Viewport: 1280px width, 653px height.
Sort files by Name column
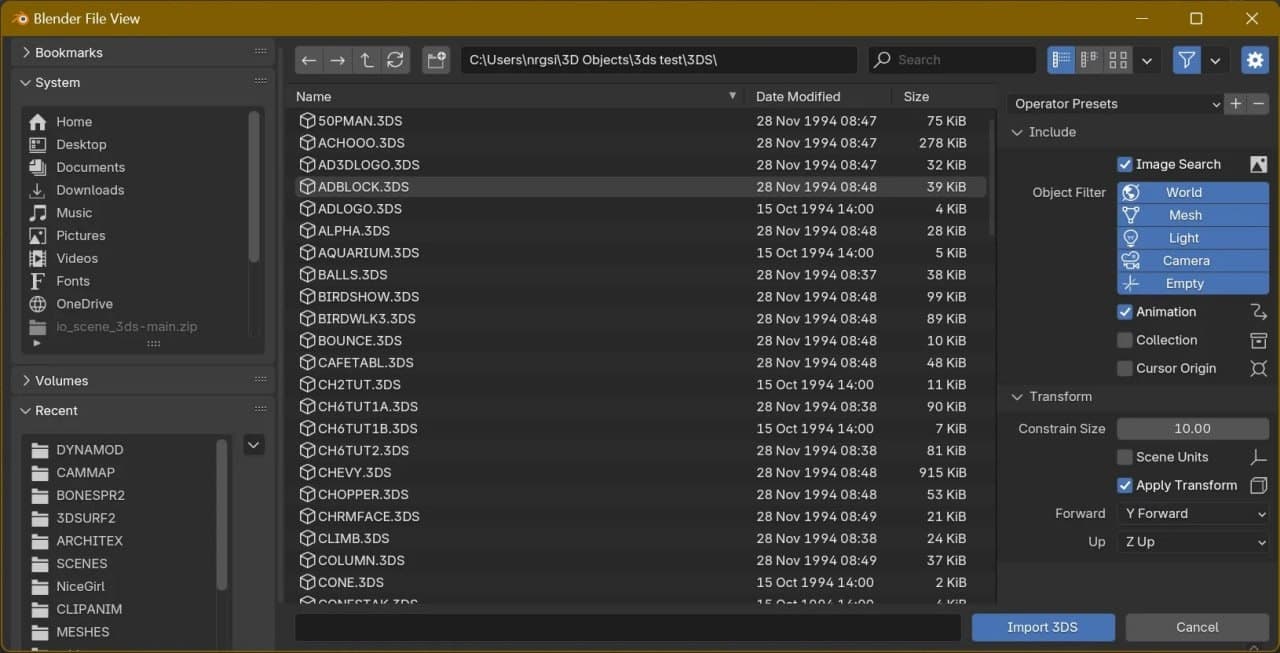(x=518, y=97)
